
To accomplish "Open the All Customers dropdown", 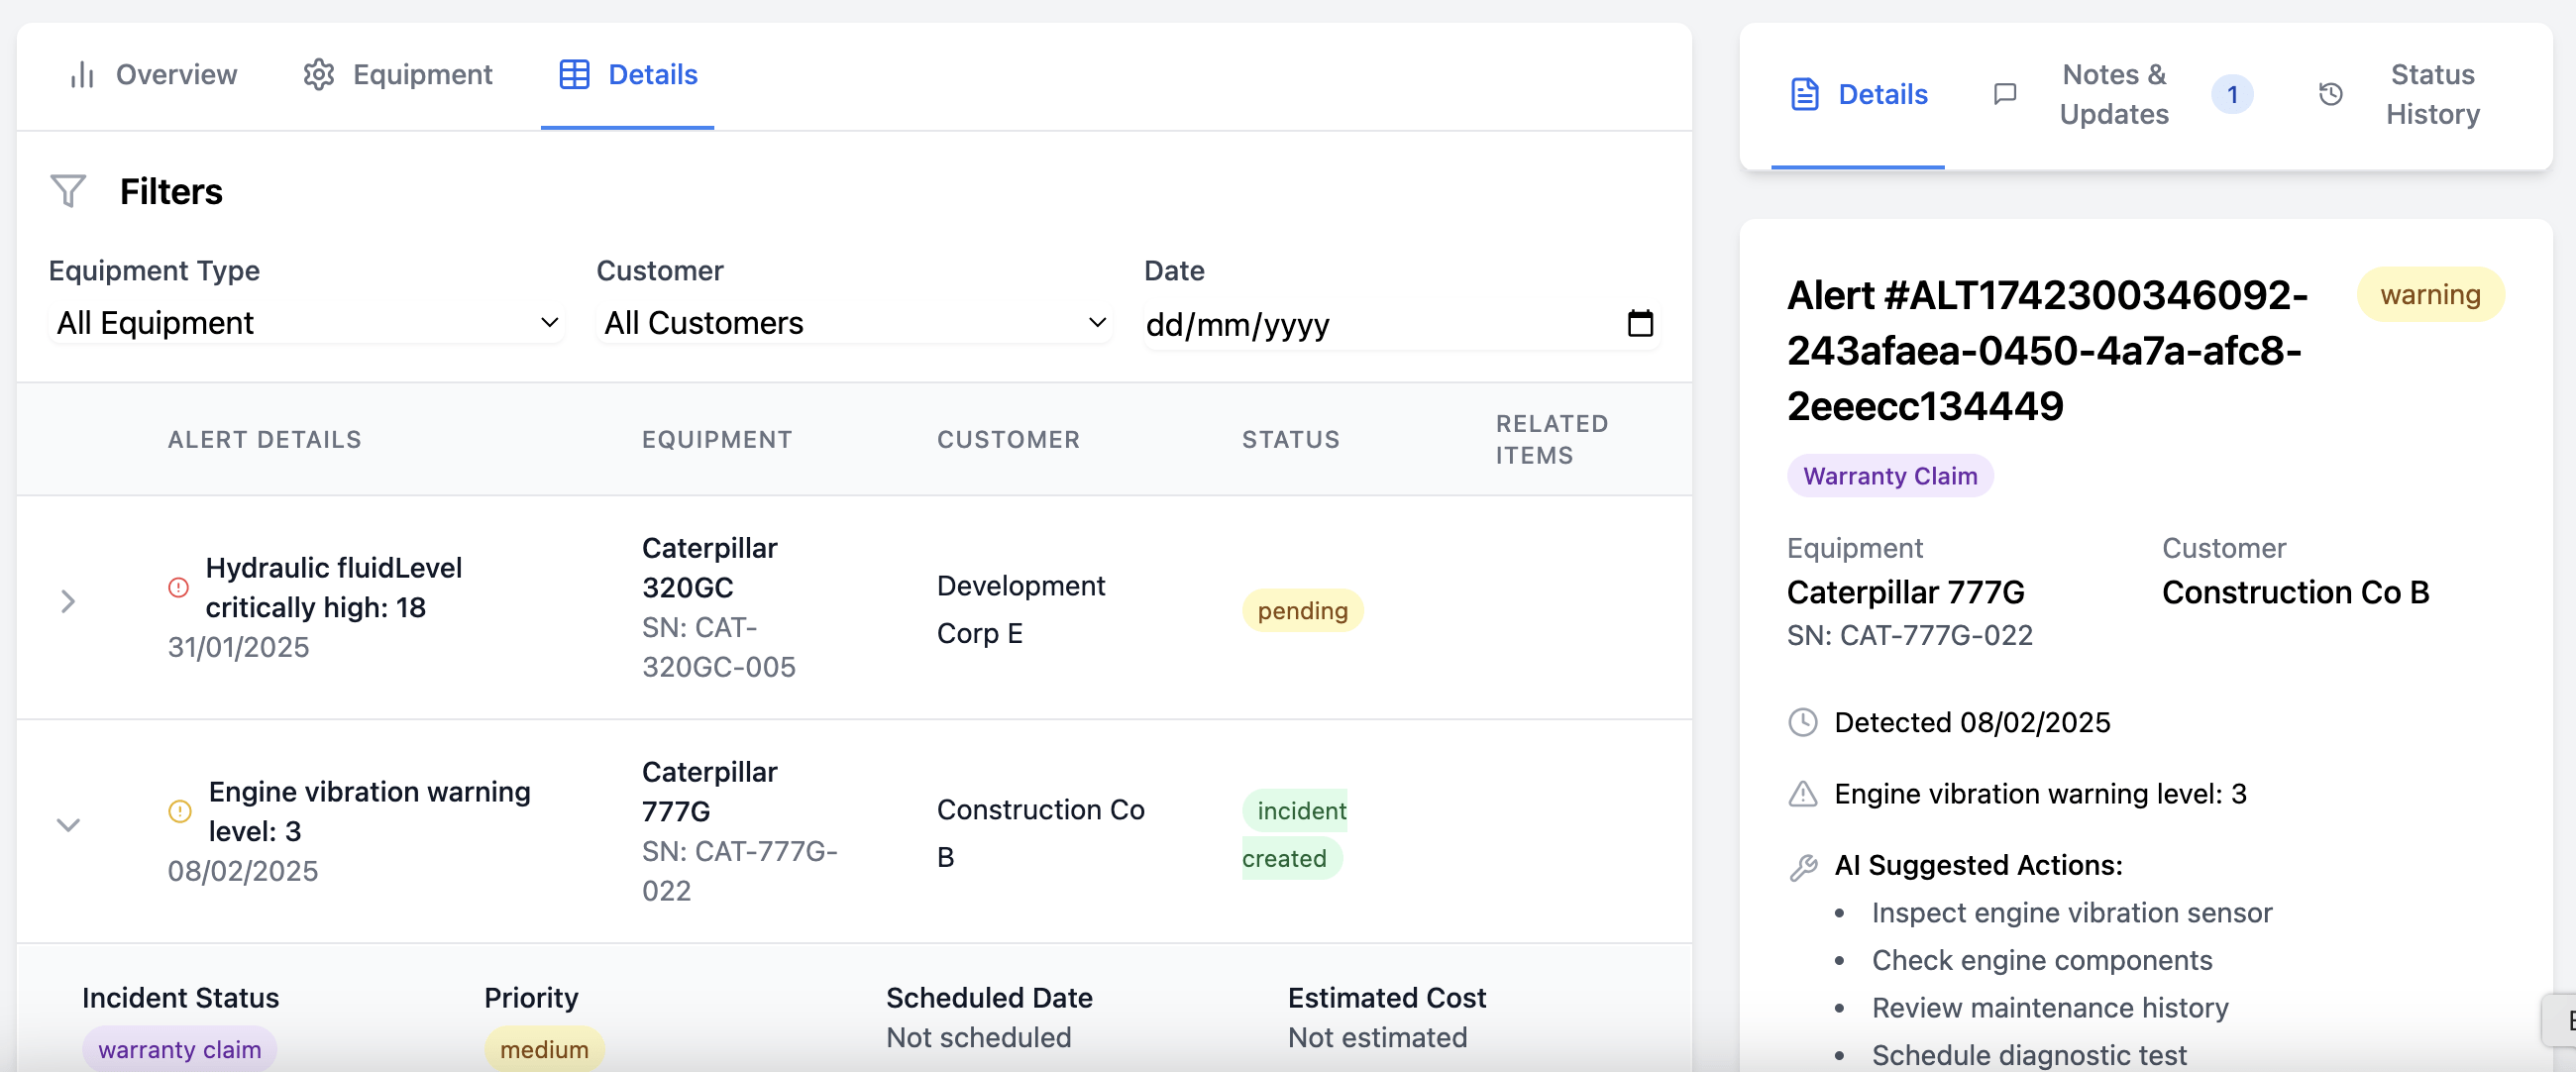I will 853,322.
